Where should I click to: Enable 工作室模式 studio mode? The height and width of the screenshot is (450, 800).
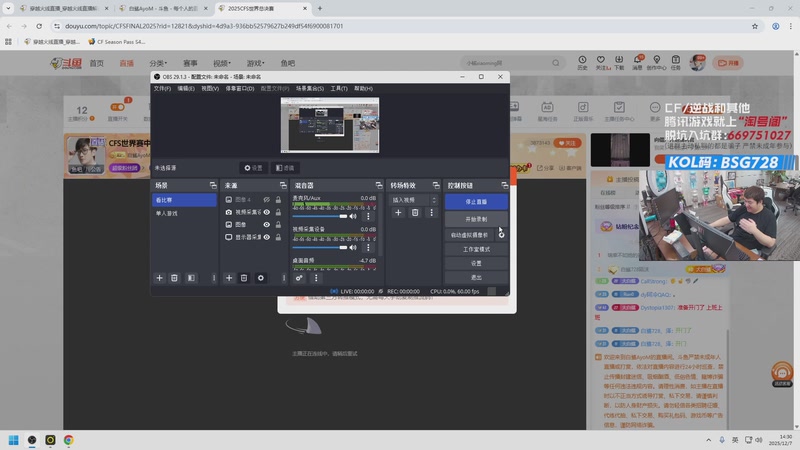tap(476, 249)
